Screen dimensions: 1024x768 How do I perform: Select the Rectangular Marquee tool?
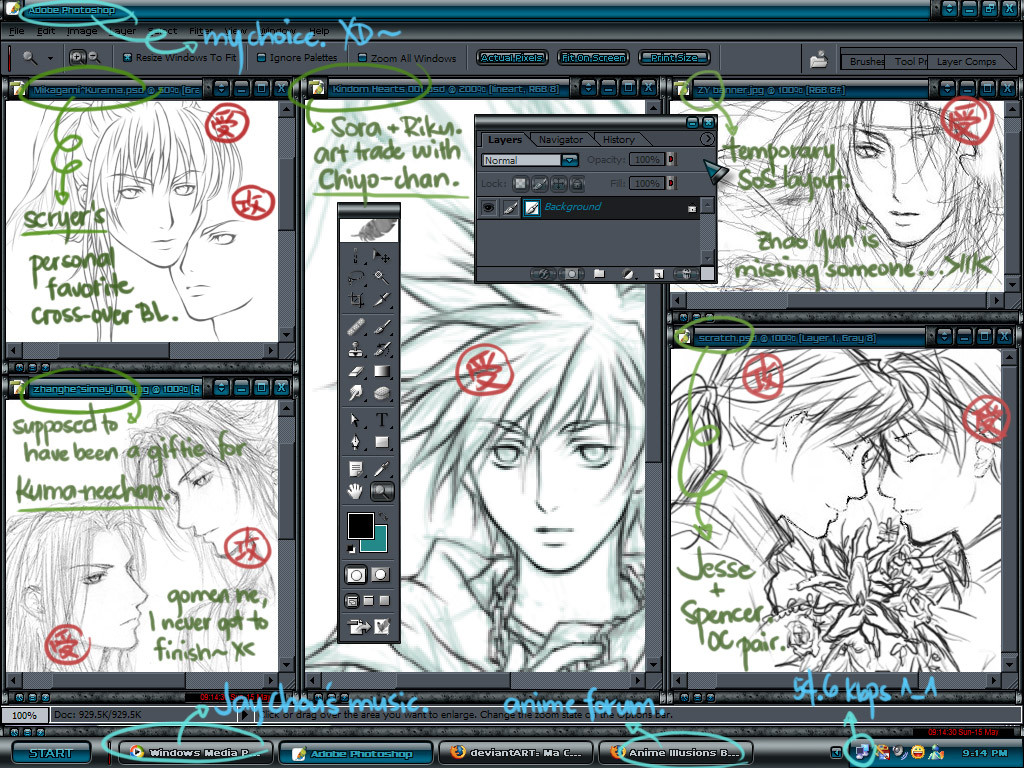click(x=355, y=255)
